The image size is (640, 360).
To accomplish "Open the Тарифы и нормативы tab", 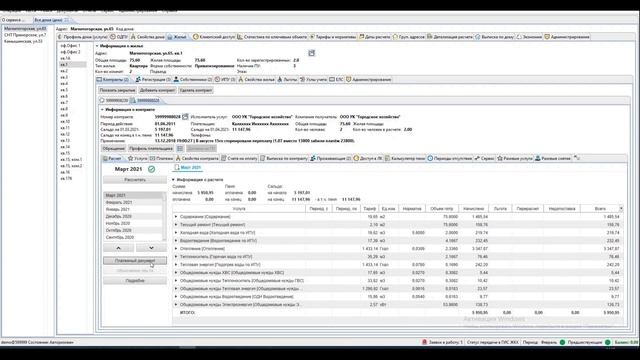I will pos(333,37).
